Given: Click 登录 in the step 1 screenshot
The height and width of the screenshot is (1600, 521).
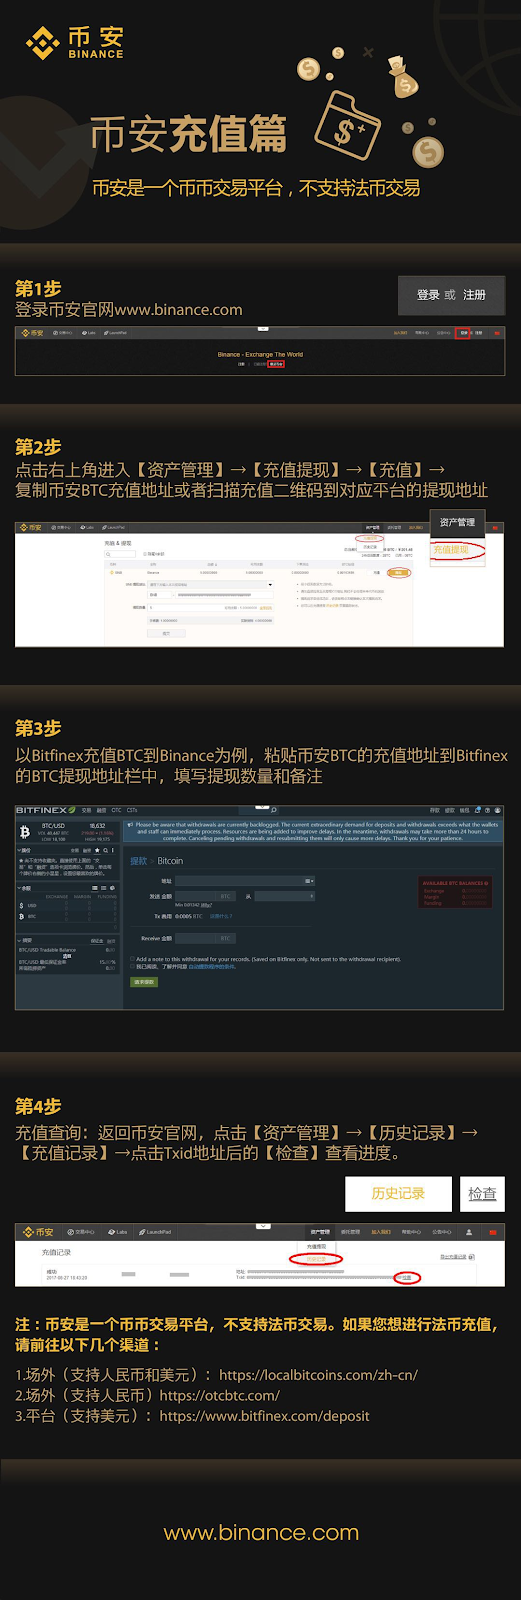Looking at the screenshot, I should [463, 333].
